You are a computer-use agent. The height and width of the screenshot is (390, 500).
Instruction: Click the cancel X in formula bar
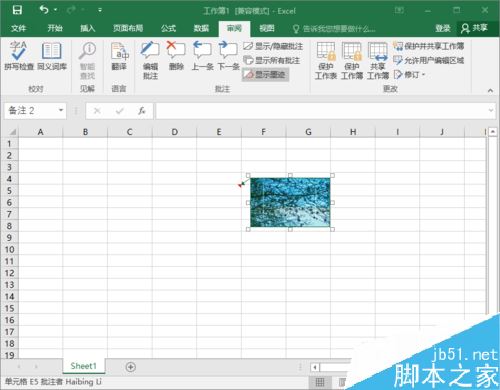(97, 111)
